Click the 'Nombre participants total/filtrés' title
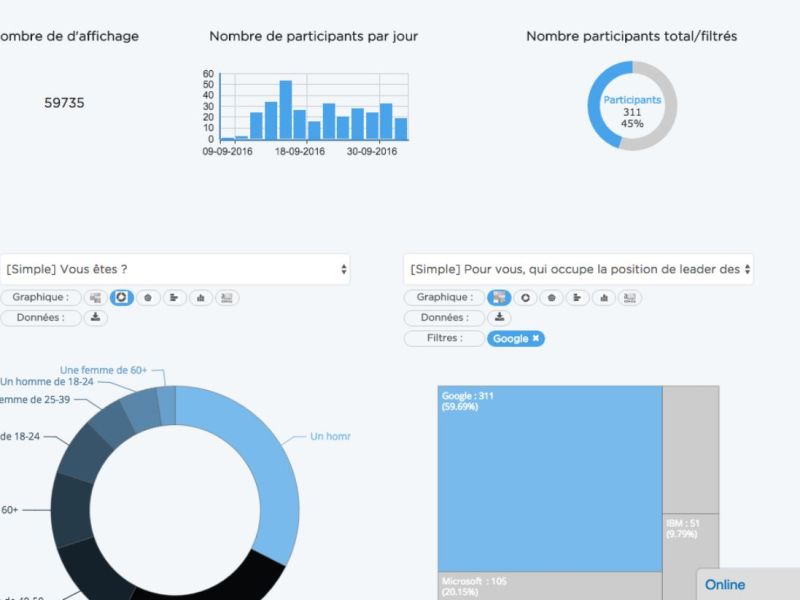800x600 pixels. click(x=632, y=36)
